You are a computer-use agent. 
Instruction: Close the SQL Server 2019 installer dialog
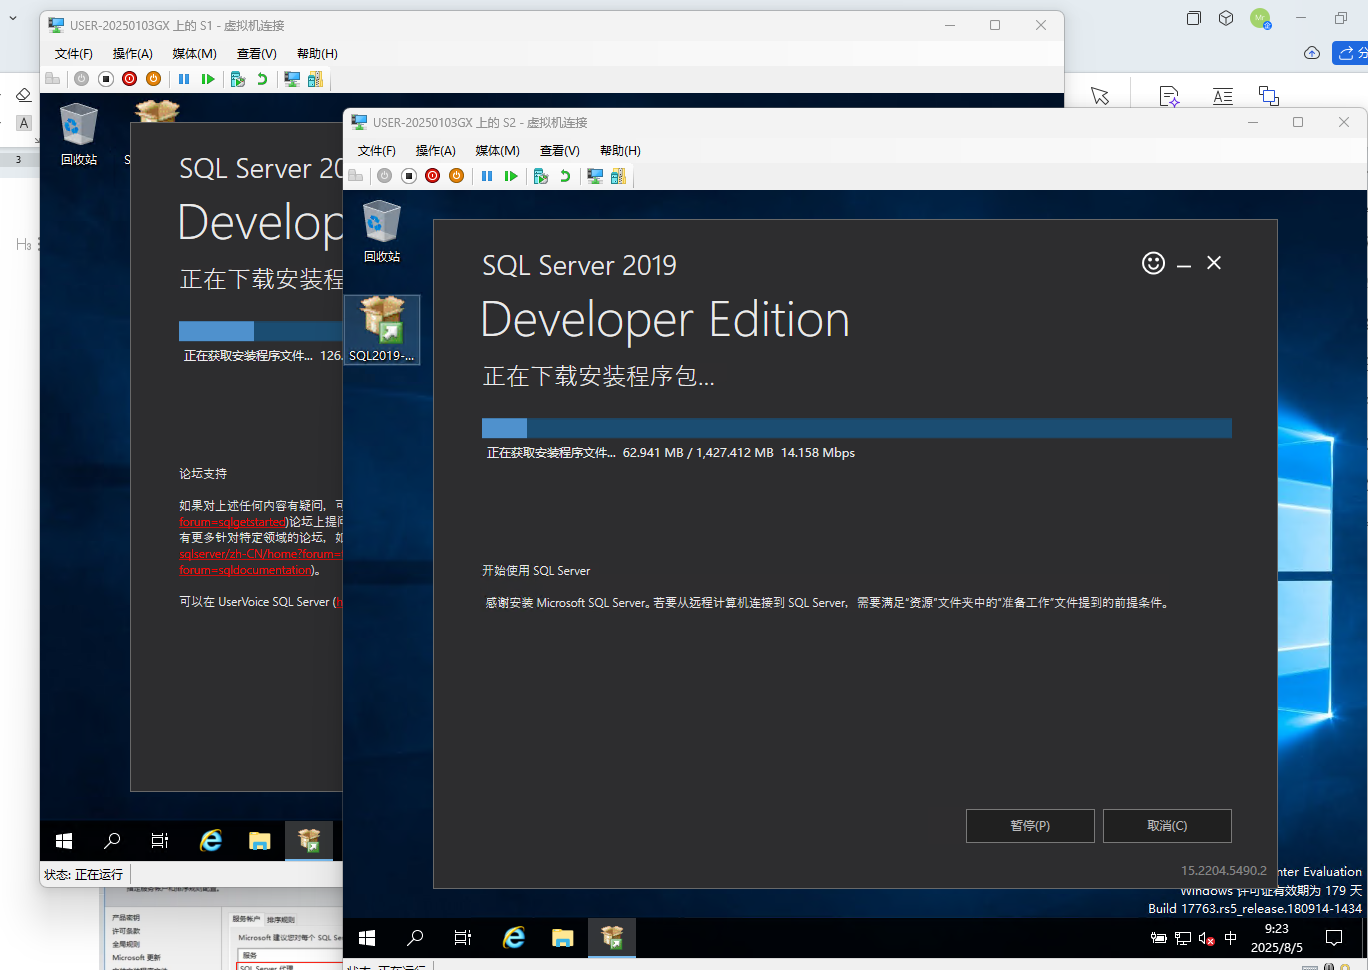(1214, 263)
